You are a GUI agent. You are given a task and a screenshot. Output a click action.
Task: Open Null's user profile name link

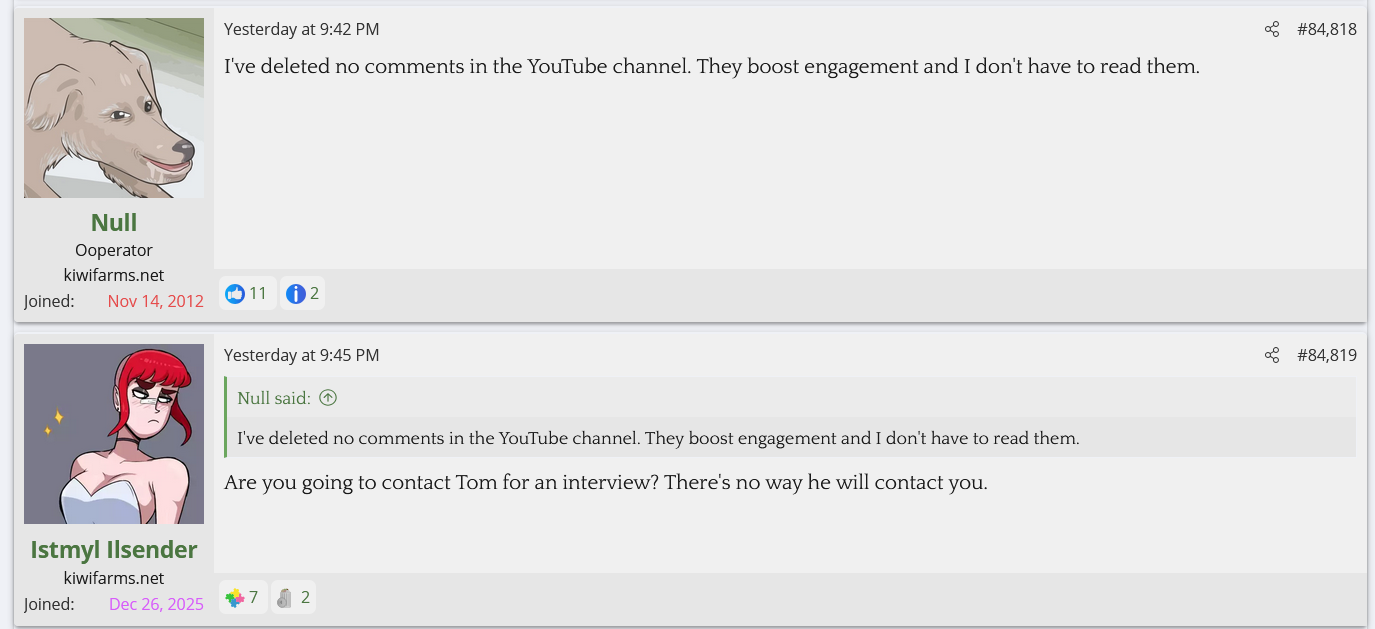pyautogui.click(x=114, y=222)
